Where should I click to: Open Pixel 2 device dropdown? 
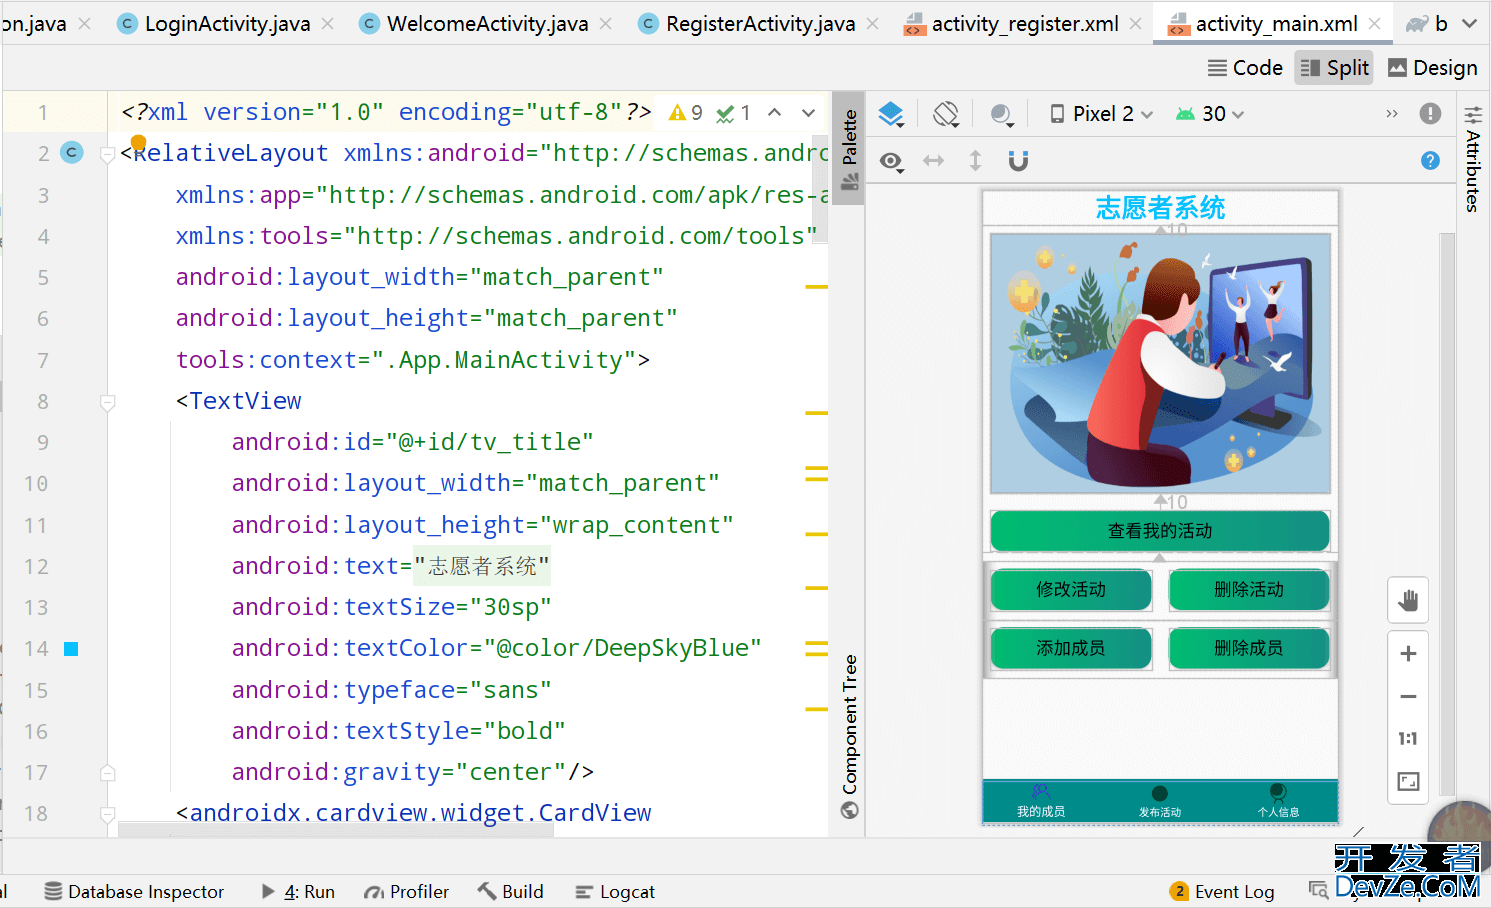[x=1101, y=114]
